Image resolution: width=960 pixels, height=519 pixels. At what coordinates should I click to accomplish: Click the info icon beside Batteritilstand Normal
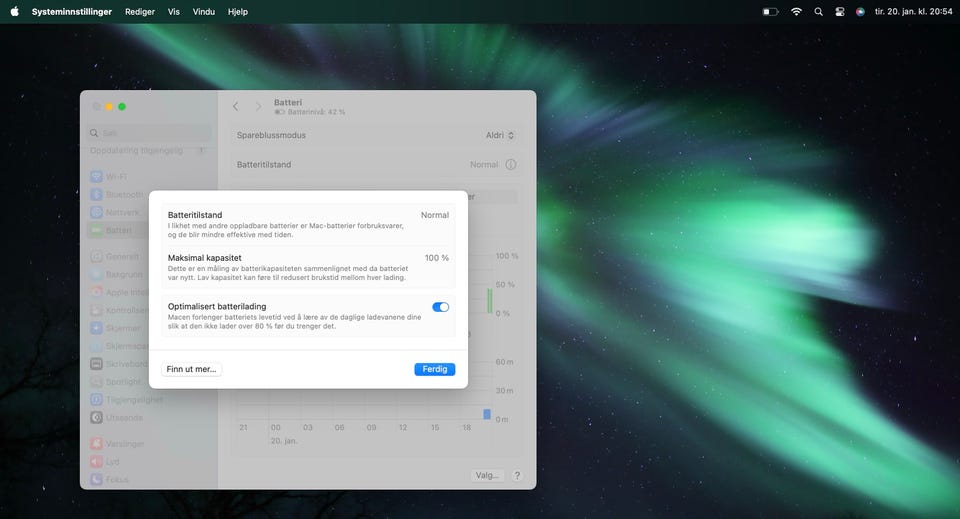coord(511,165)
